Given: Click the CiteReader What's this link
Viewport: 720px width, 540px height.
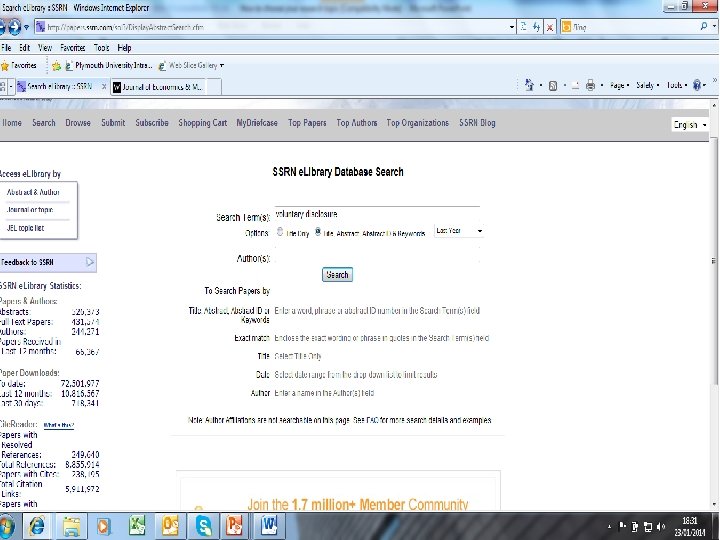Looking at the screenshot, I should click(58, 425).
